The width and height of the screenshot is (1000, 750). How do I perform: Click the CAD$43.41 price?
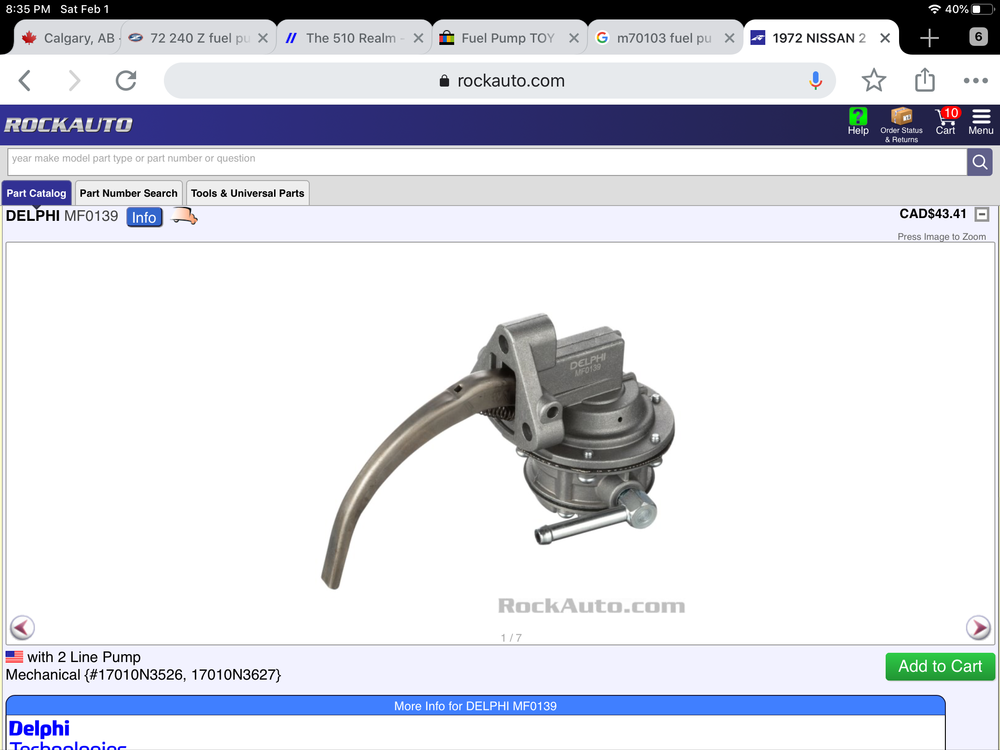[932, 214]
